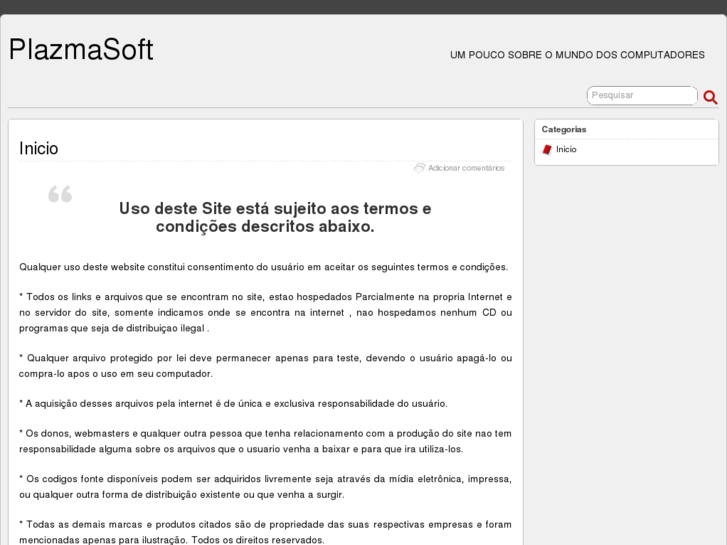Click the Adicionar comentários link

(466, 168)
